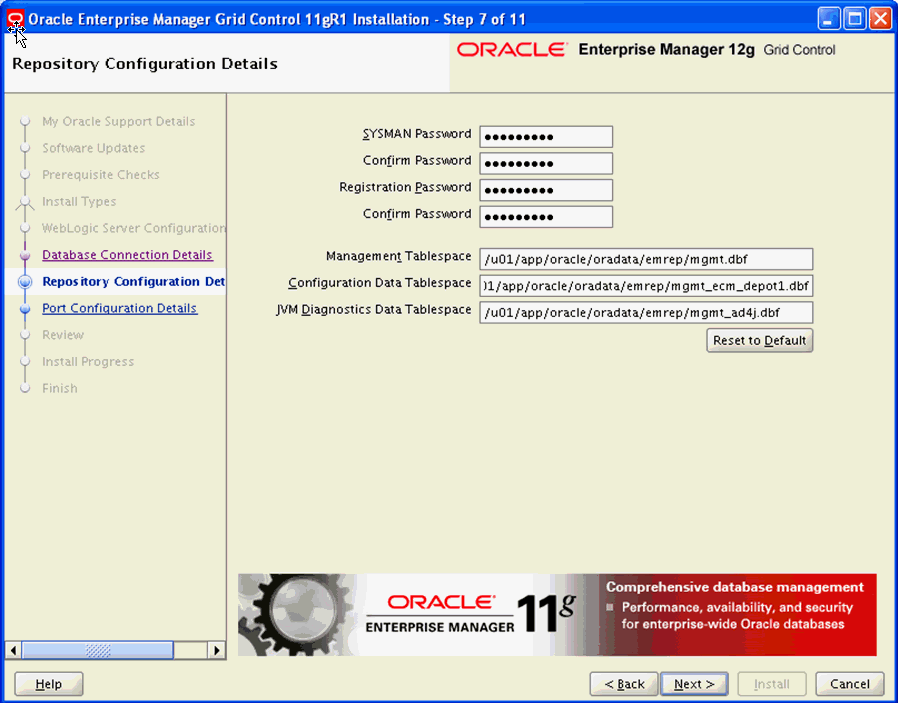Screen dimensions: 898x703
Task: Click the Registration Password field
Action: (x=546, y=190)
